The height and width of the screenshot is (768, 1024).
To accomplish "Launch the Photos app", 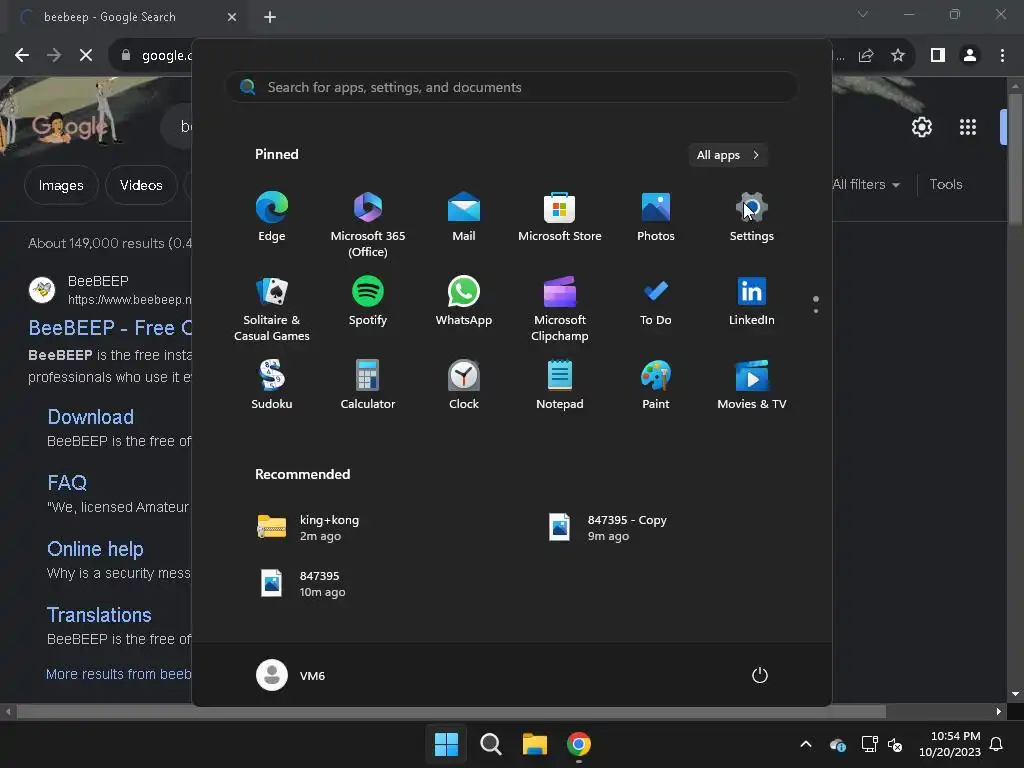I will tap(656, 217).
